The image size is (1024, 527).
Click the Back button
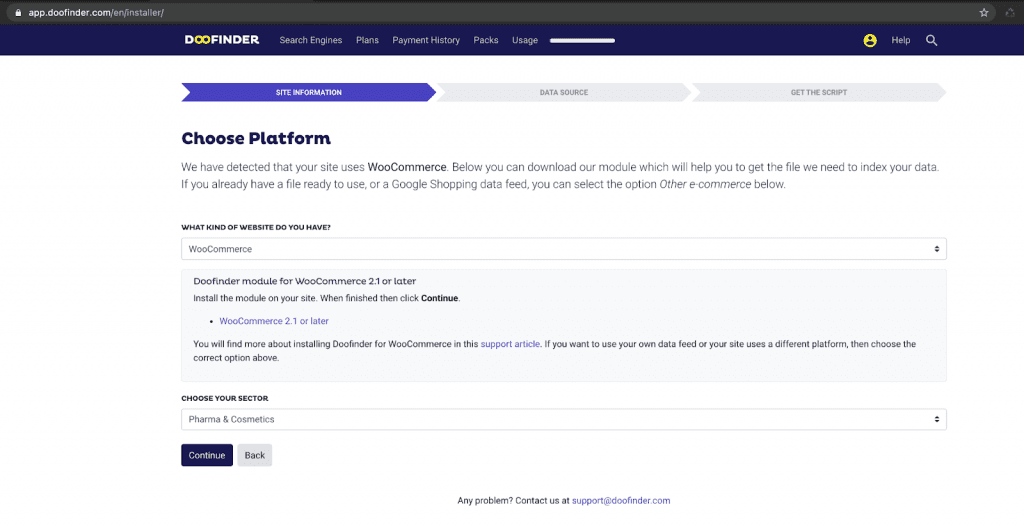pyautogui.click(x=254, y=455)
